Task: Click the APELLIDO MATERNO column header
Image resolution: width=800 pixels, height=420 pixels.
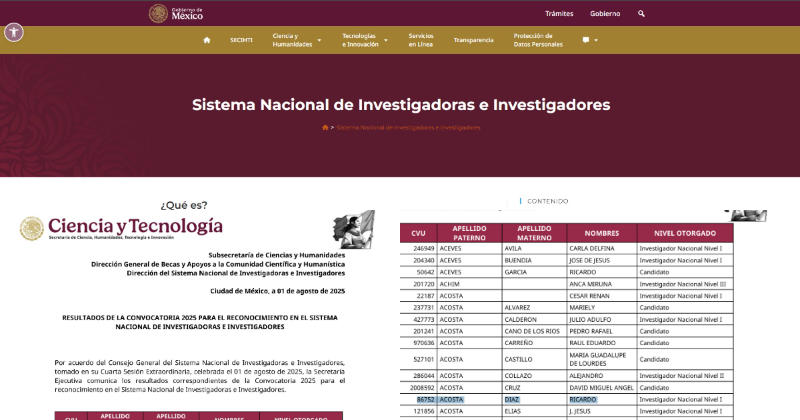Action: click(x=534, y=233)
